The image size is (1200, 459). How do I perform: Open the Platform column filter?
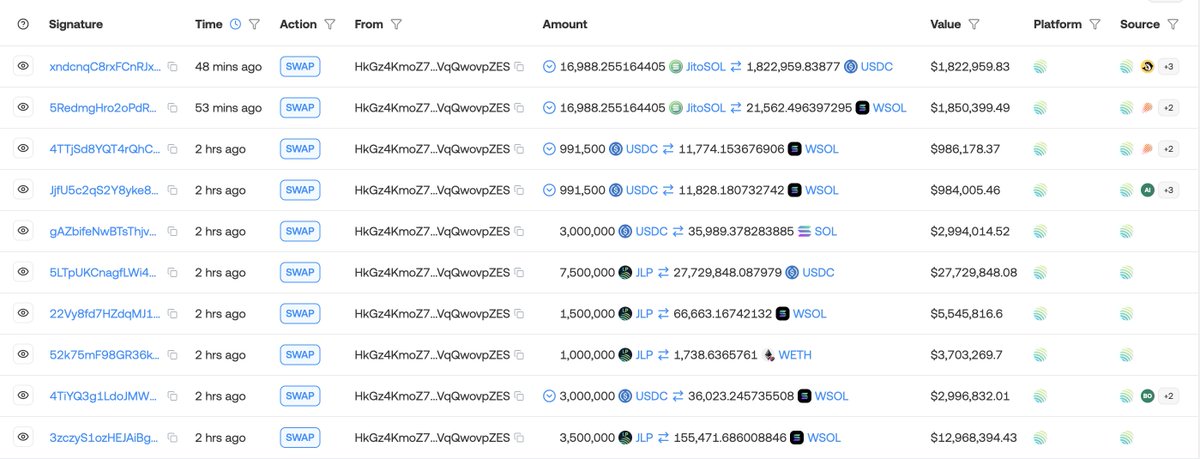tap(1095, 24)
